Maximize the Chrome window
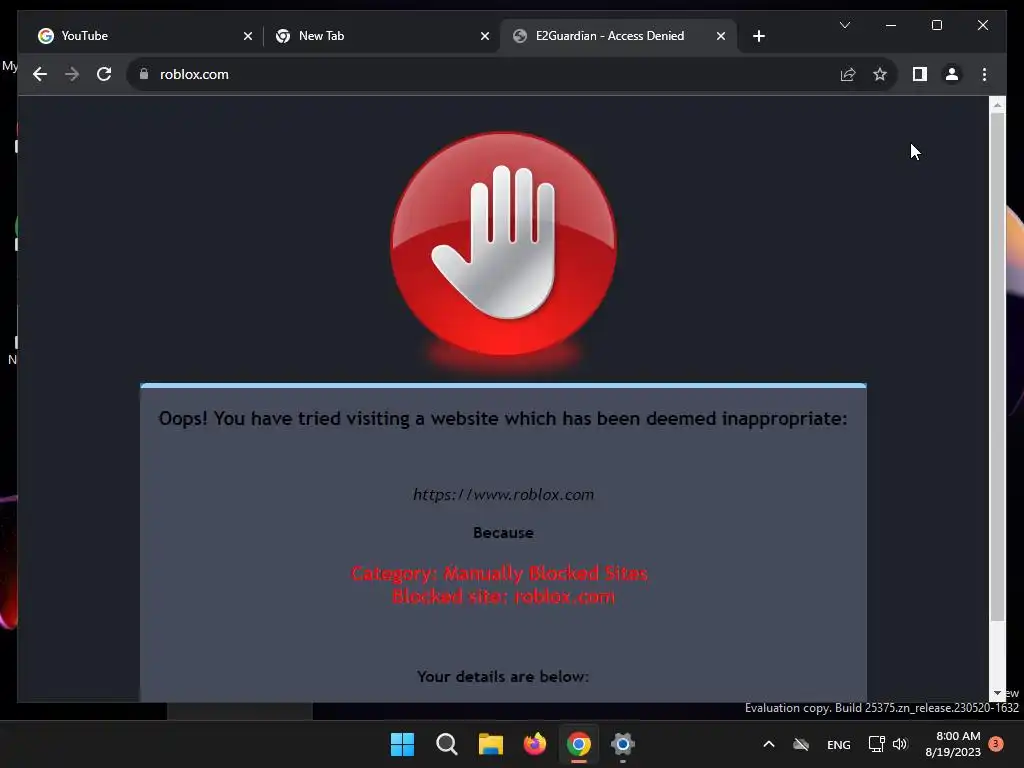 click(x=936, y=25)
